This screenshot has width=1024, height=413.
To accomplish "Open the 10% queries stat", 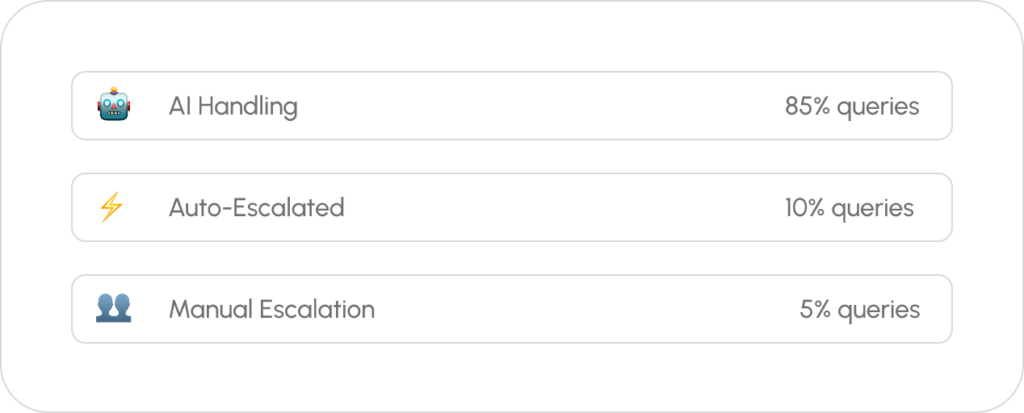I will (849, 207).
